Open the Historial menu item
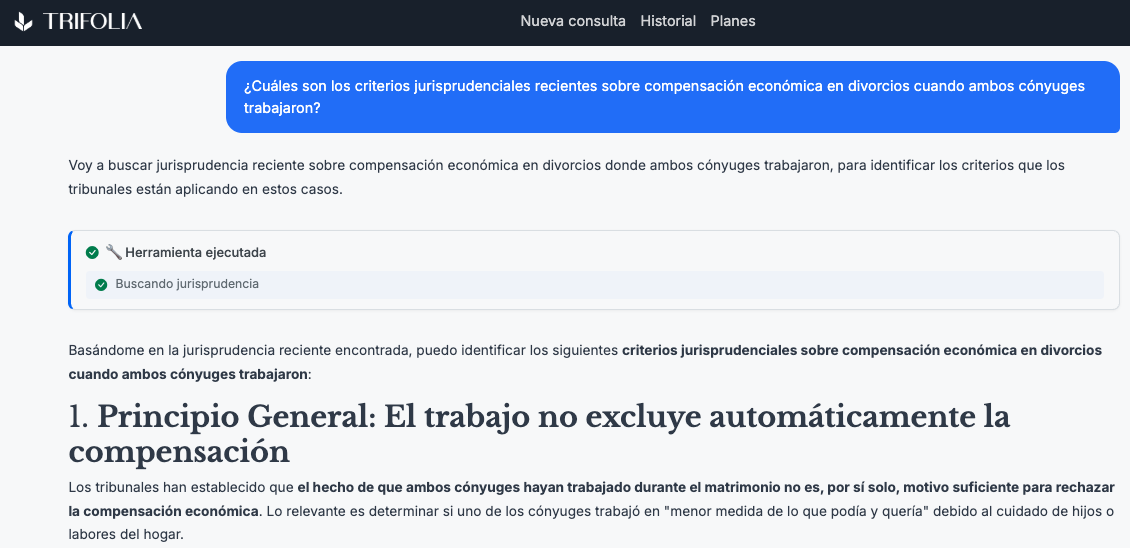The height and width of the screenshot is (548, 1130). (668, 21)
